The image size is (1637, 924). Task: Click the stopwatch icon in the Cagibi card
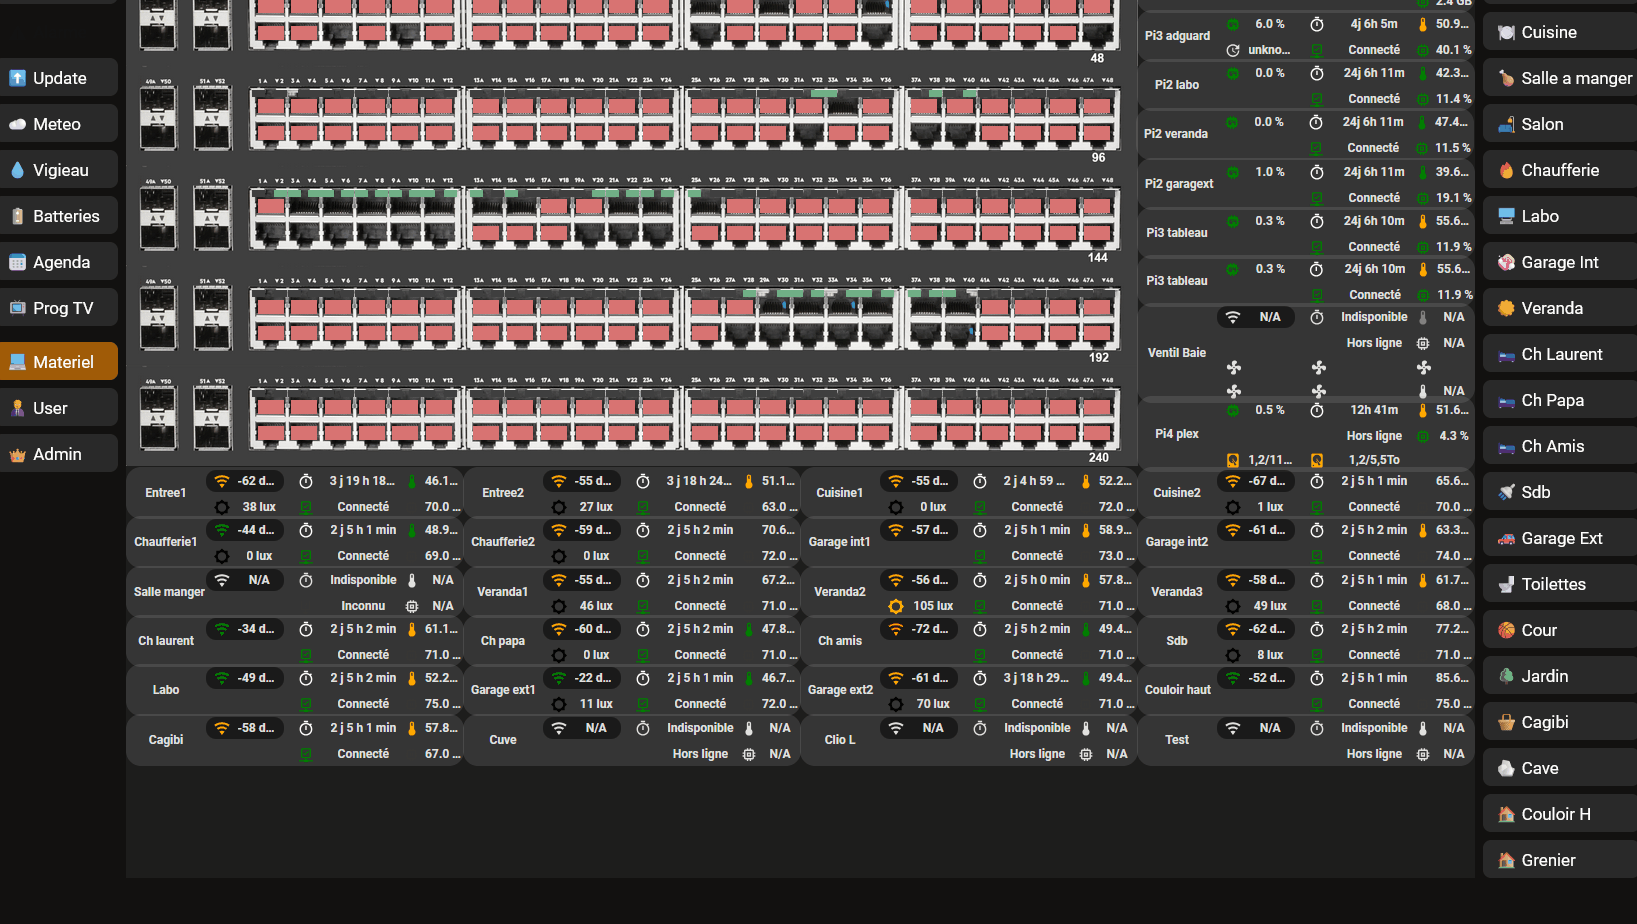click(x=307, y=728)
